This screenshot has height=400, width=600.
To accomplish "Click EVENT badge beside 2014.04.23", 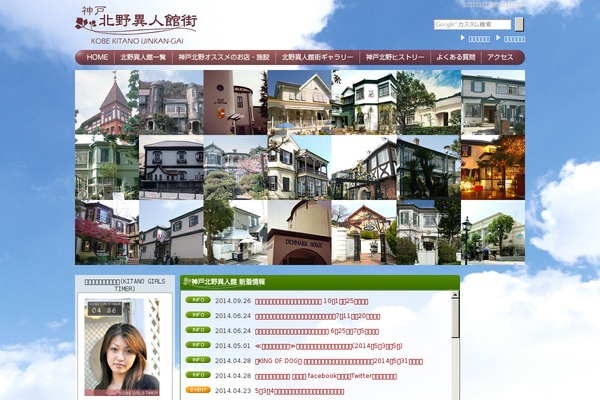I will point(198,390).
